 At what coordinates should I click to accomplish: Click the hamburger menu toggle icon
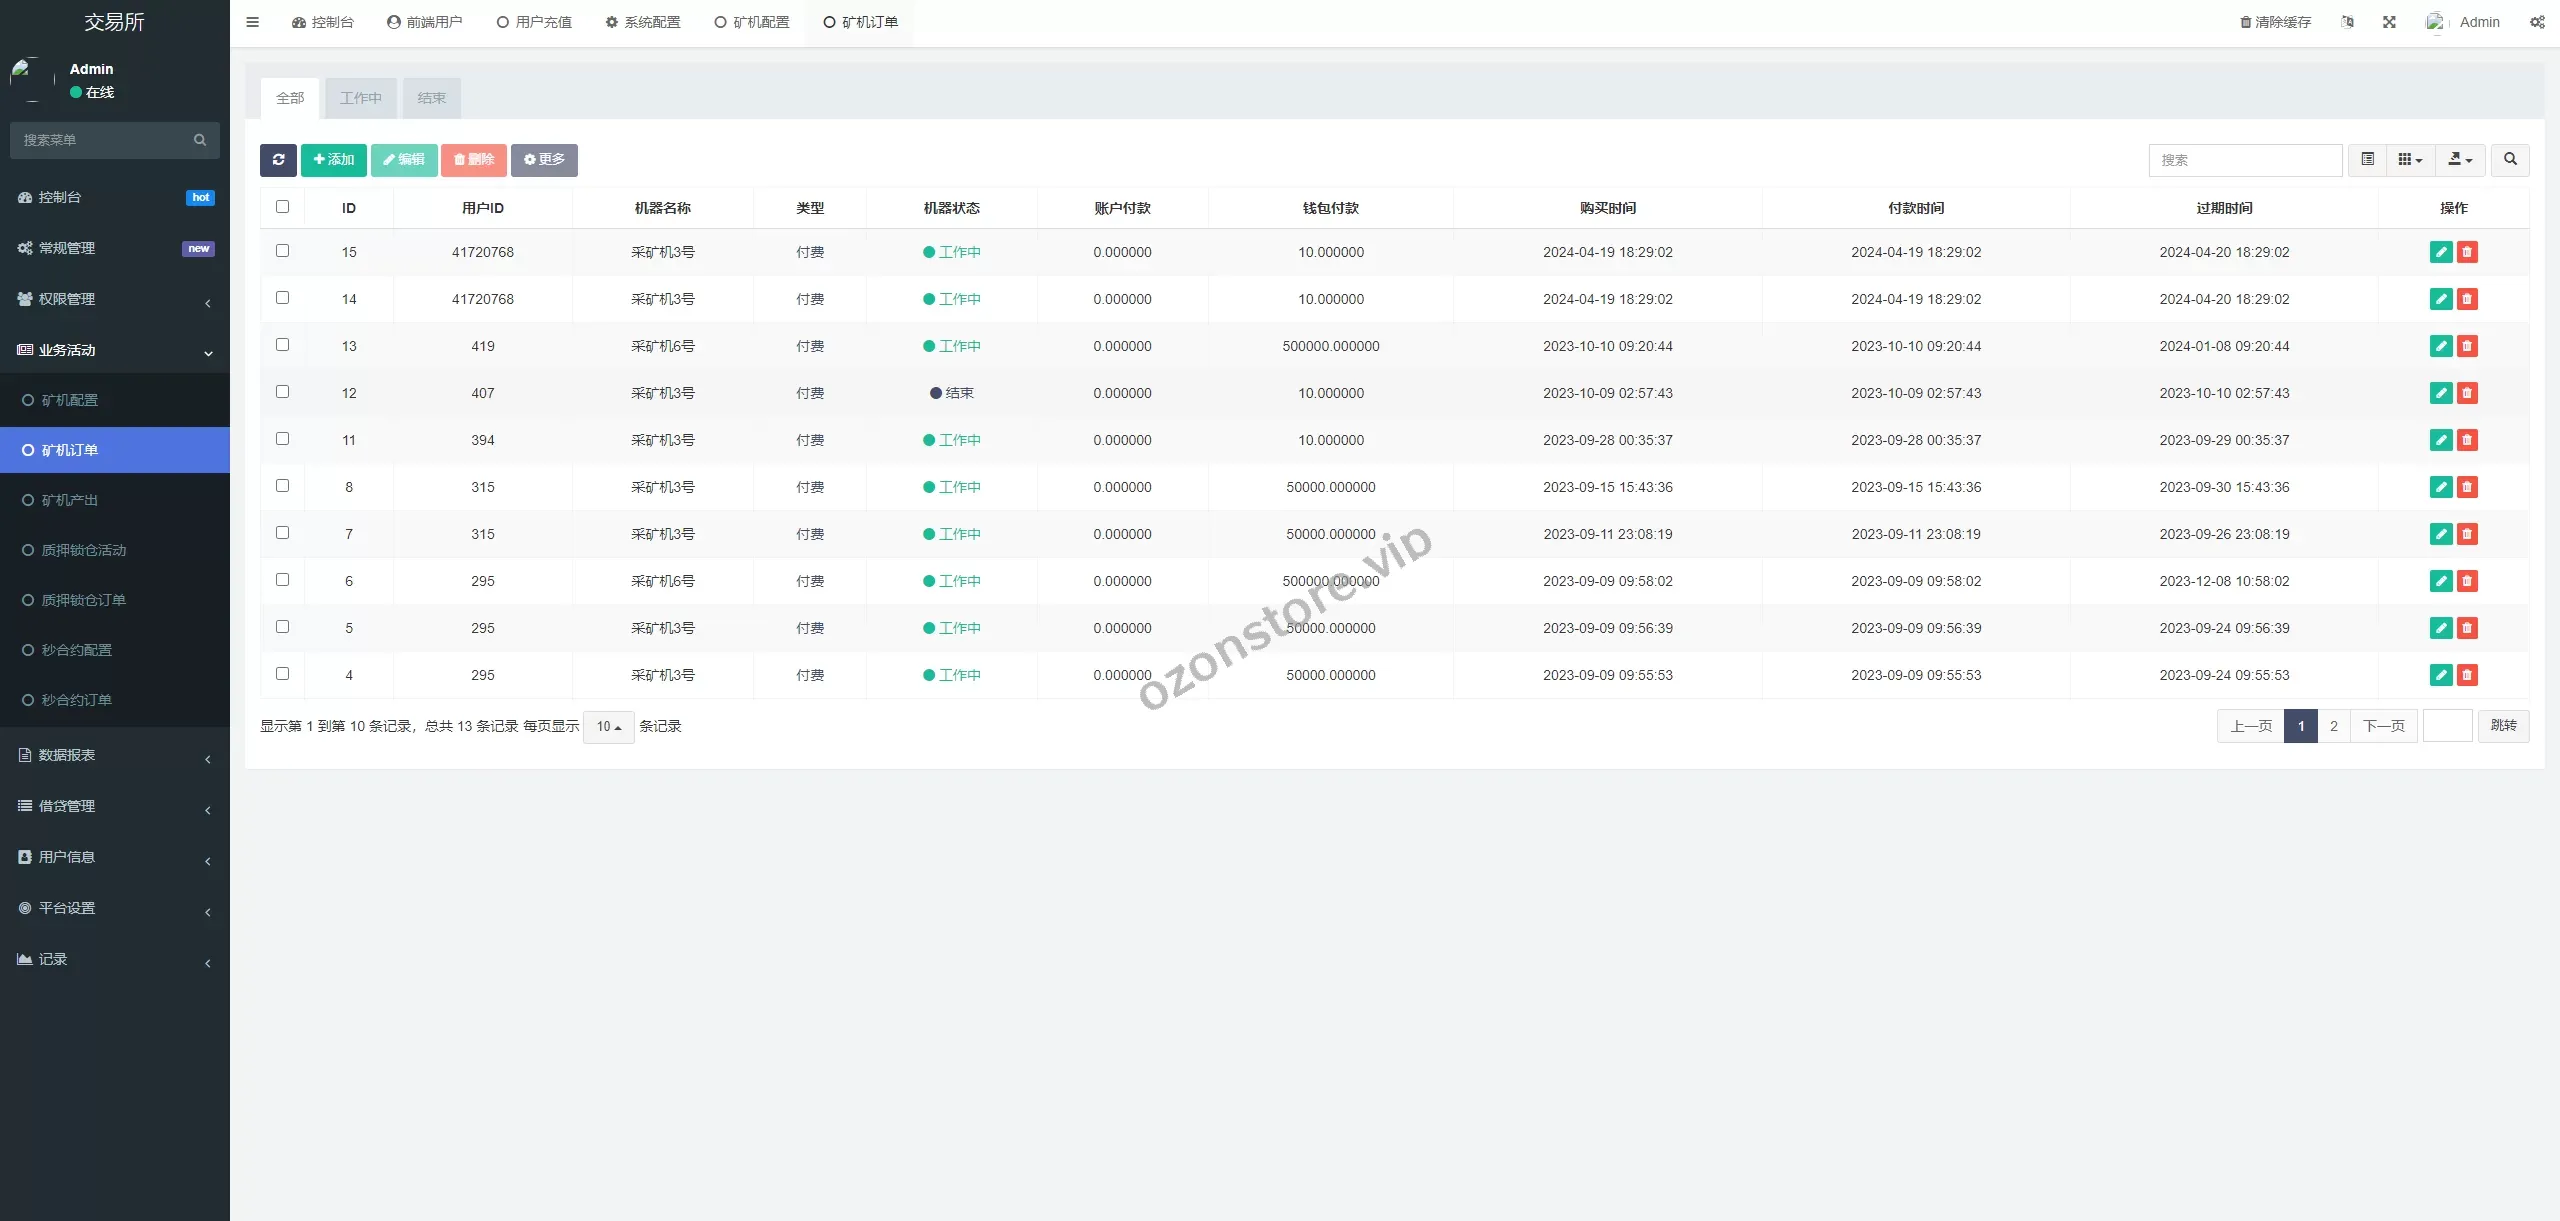coord(253,22)
